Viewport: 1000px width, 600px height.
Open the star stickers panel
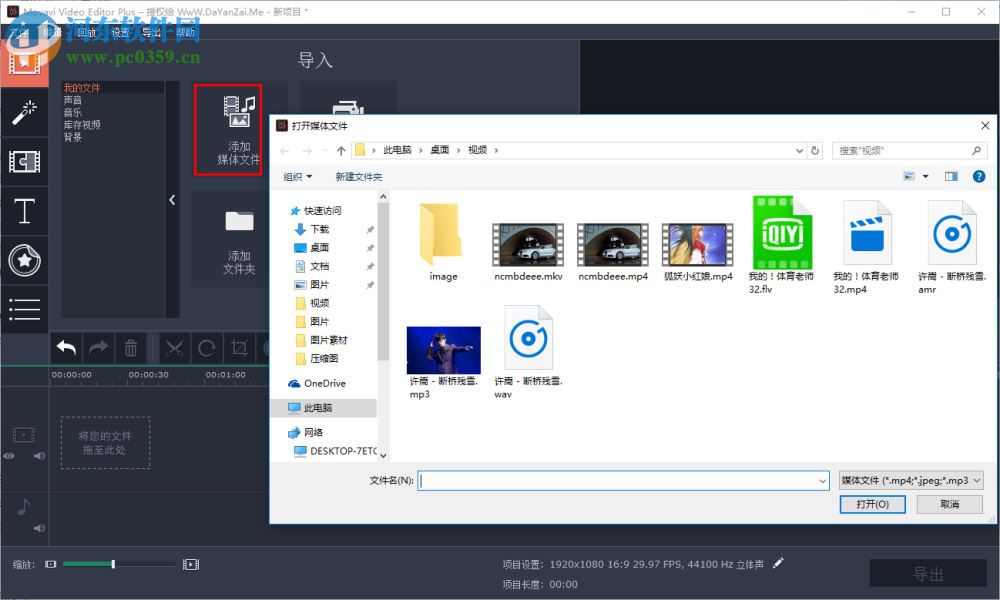pyautogui.click(x=25, y=260)
